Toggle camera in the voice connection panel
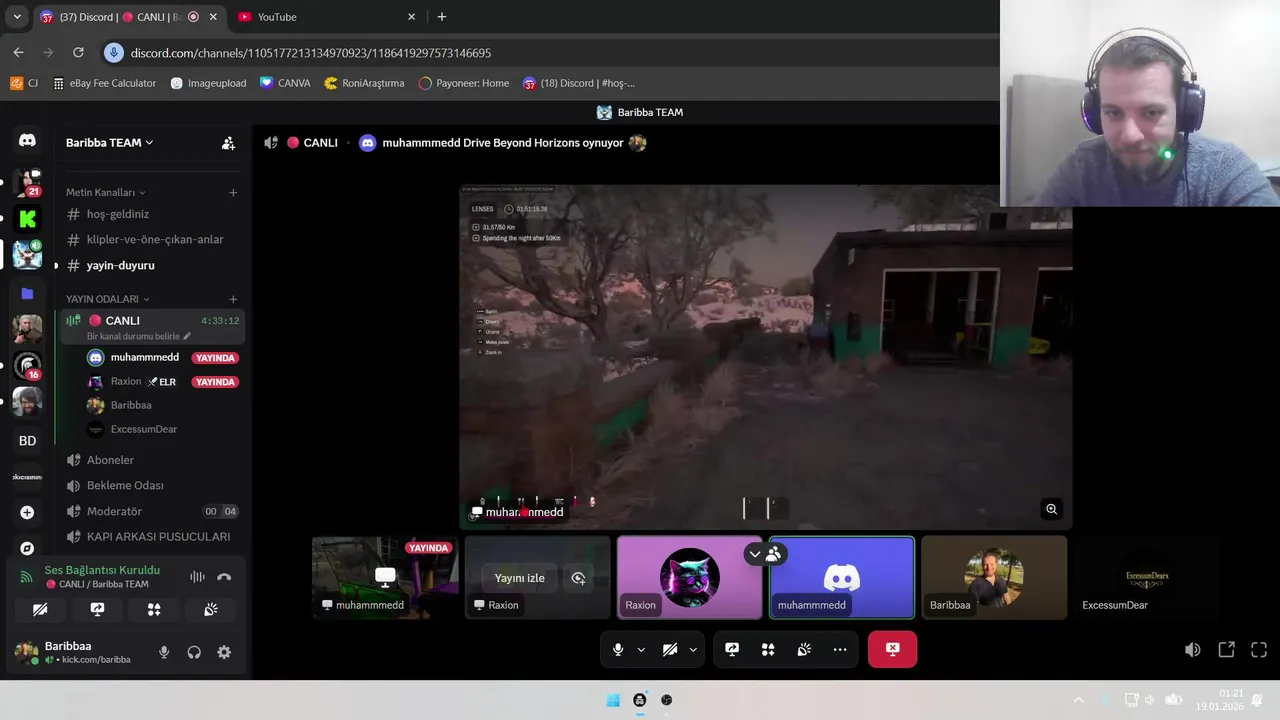The image size is (1280, 720). 40,609
